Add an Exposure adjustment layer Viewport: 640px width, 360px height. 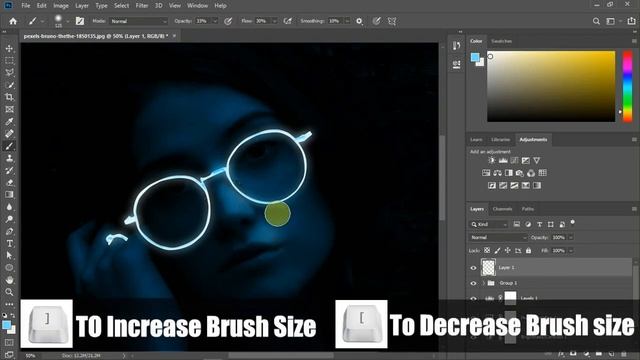point(526,160)
